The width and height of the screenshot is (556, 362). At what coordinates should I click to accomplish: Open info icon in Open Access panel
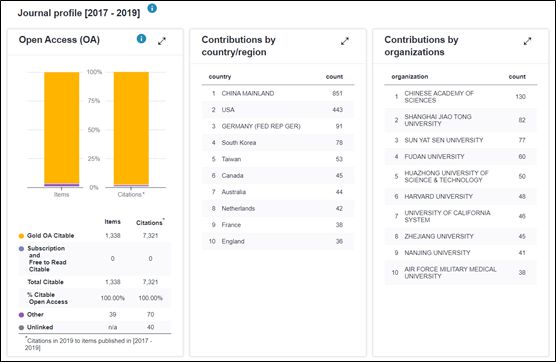point(141,39)
